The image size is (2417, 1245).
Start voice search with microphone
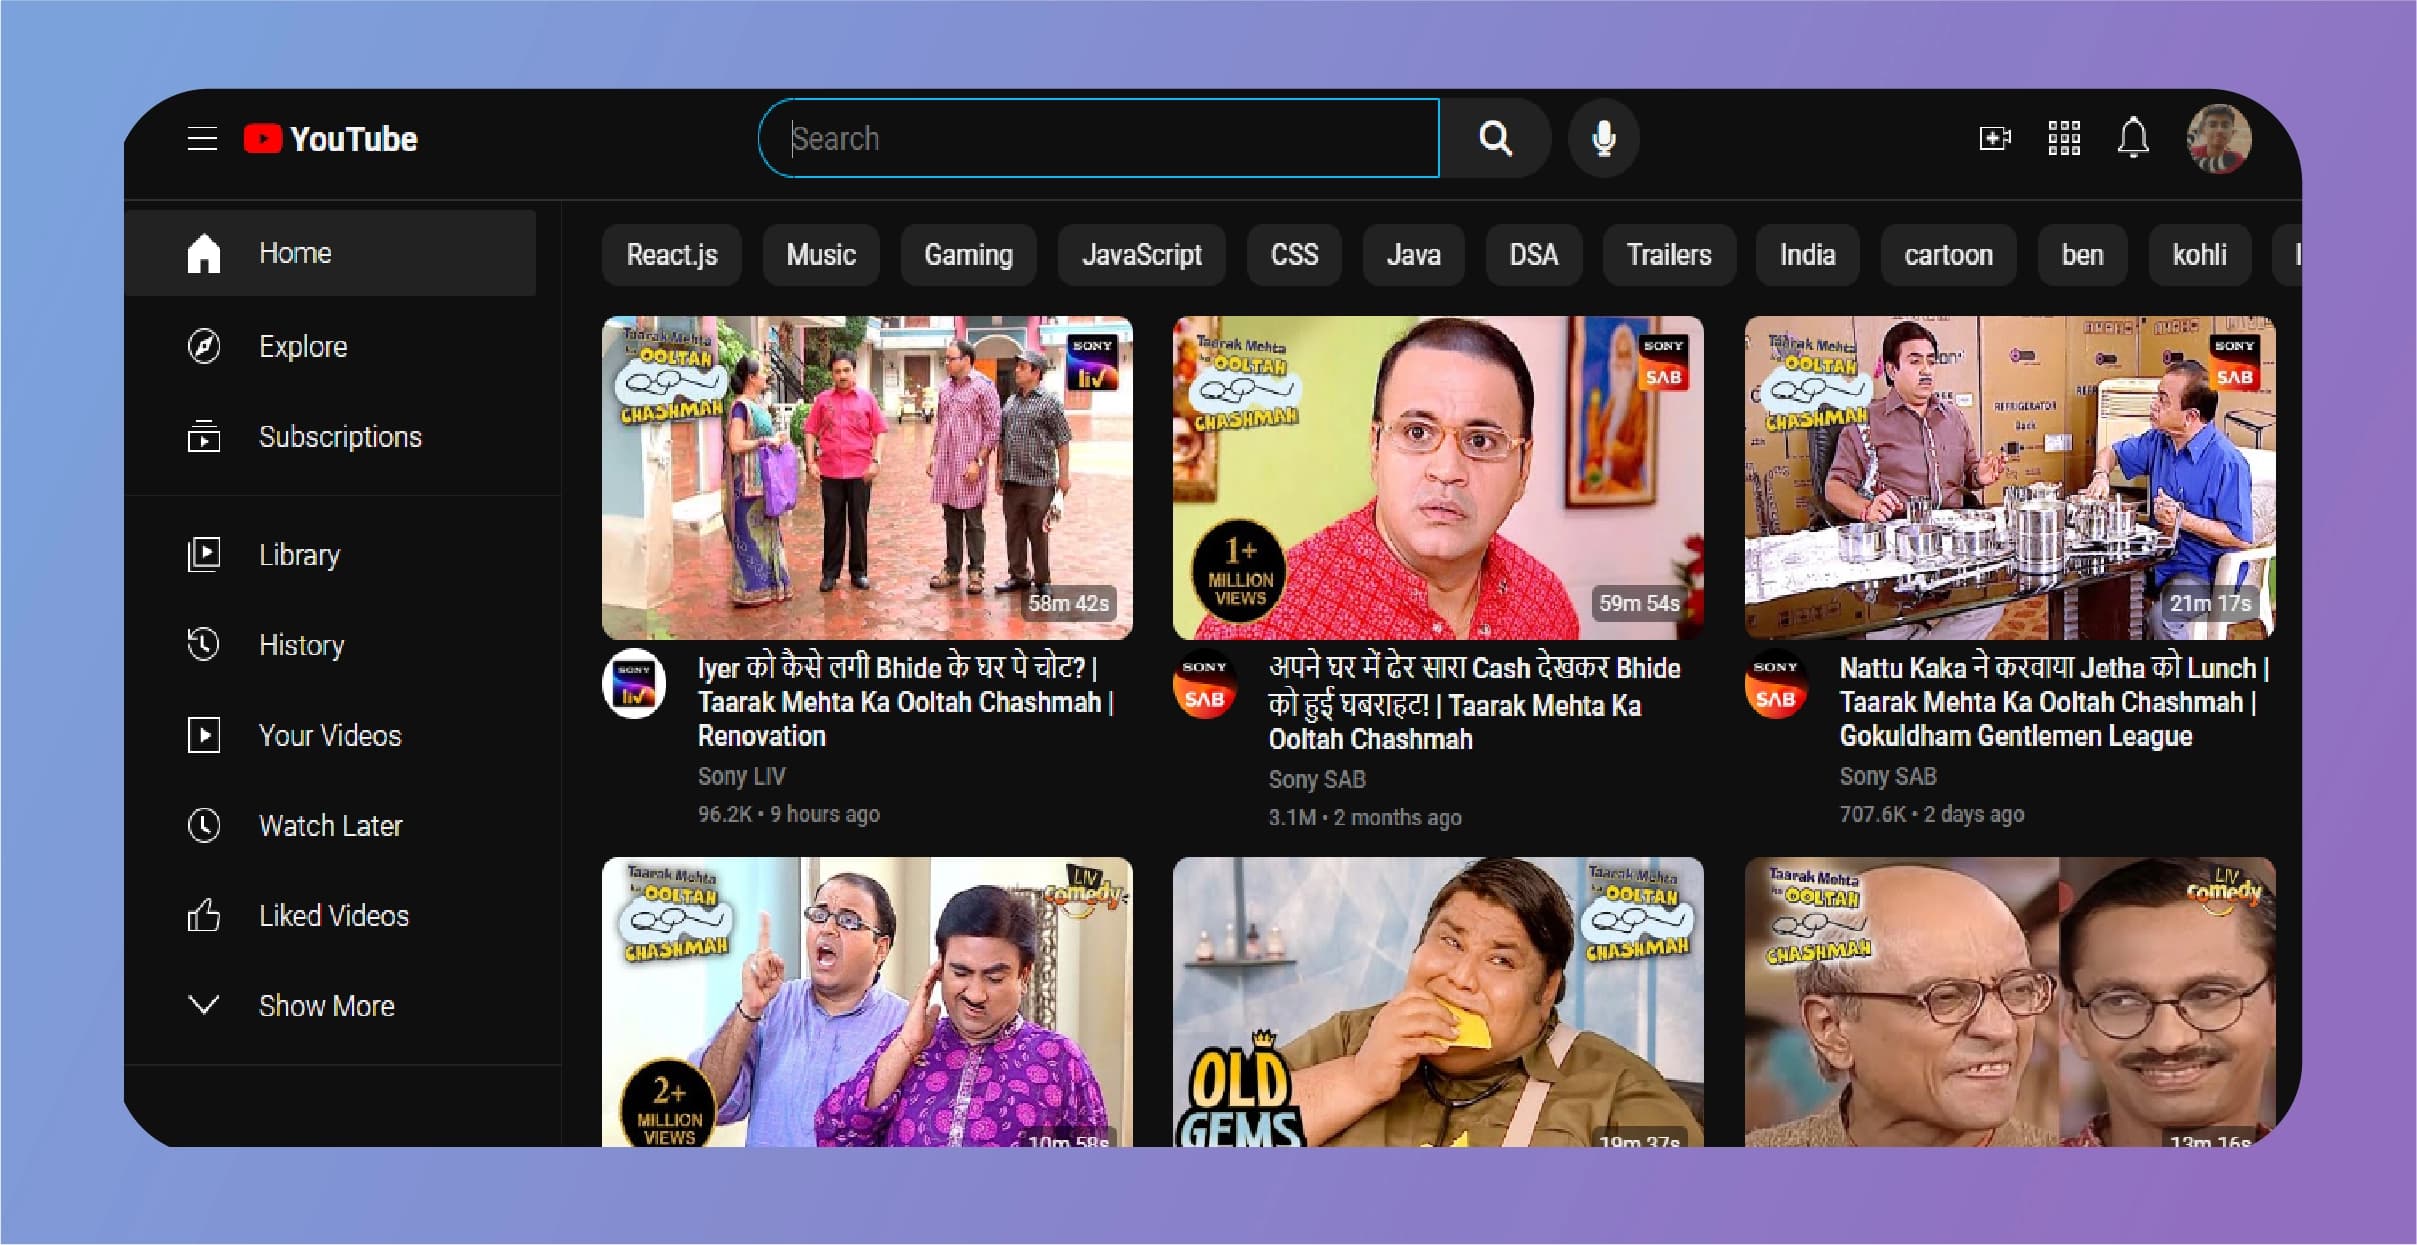point(1603,138)
